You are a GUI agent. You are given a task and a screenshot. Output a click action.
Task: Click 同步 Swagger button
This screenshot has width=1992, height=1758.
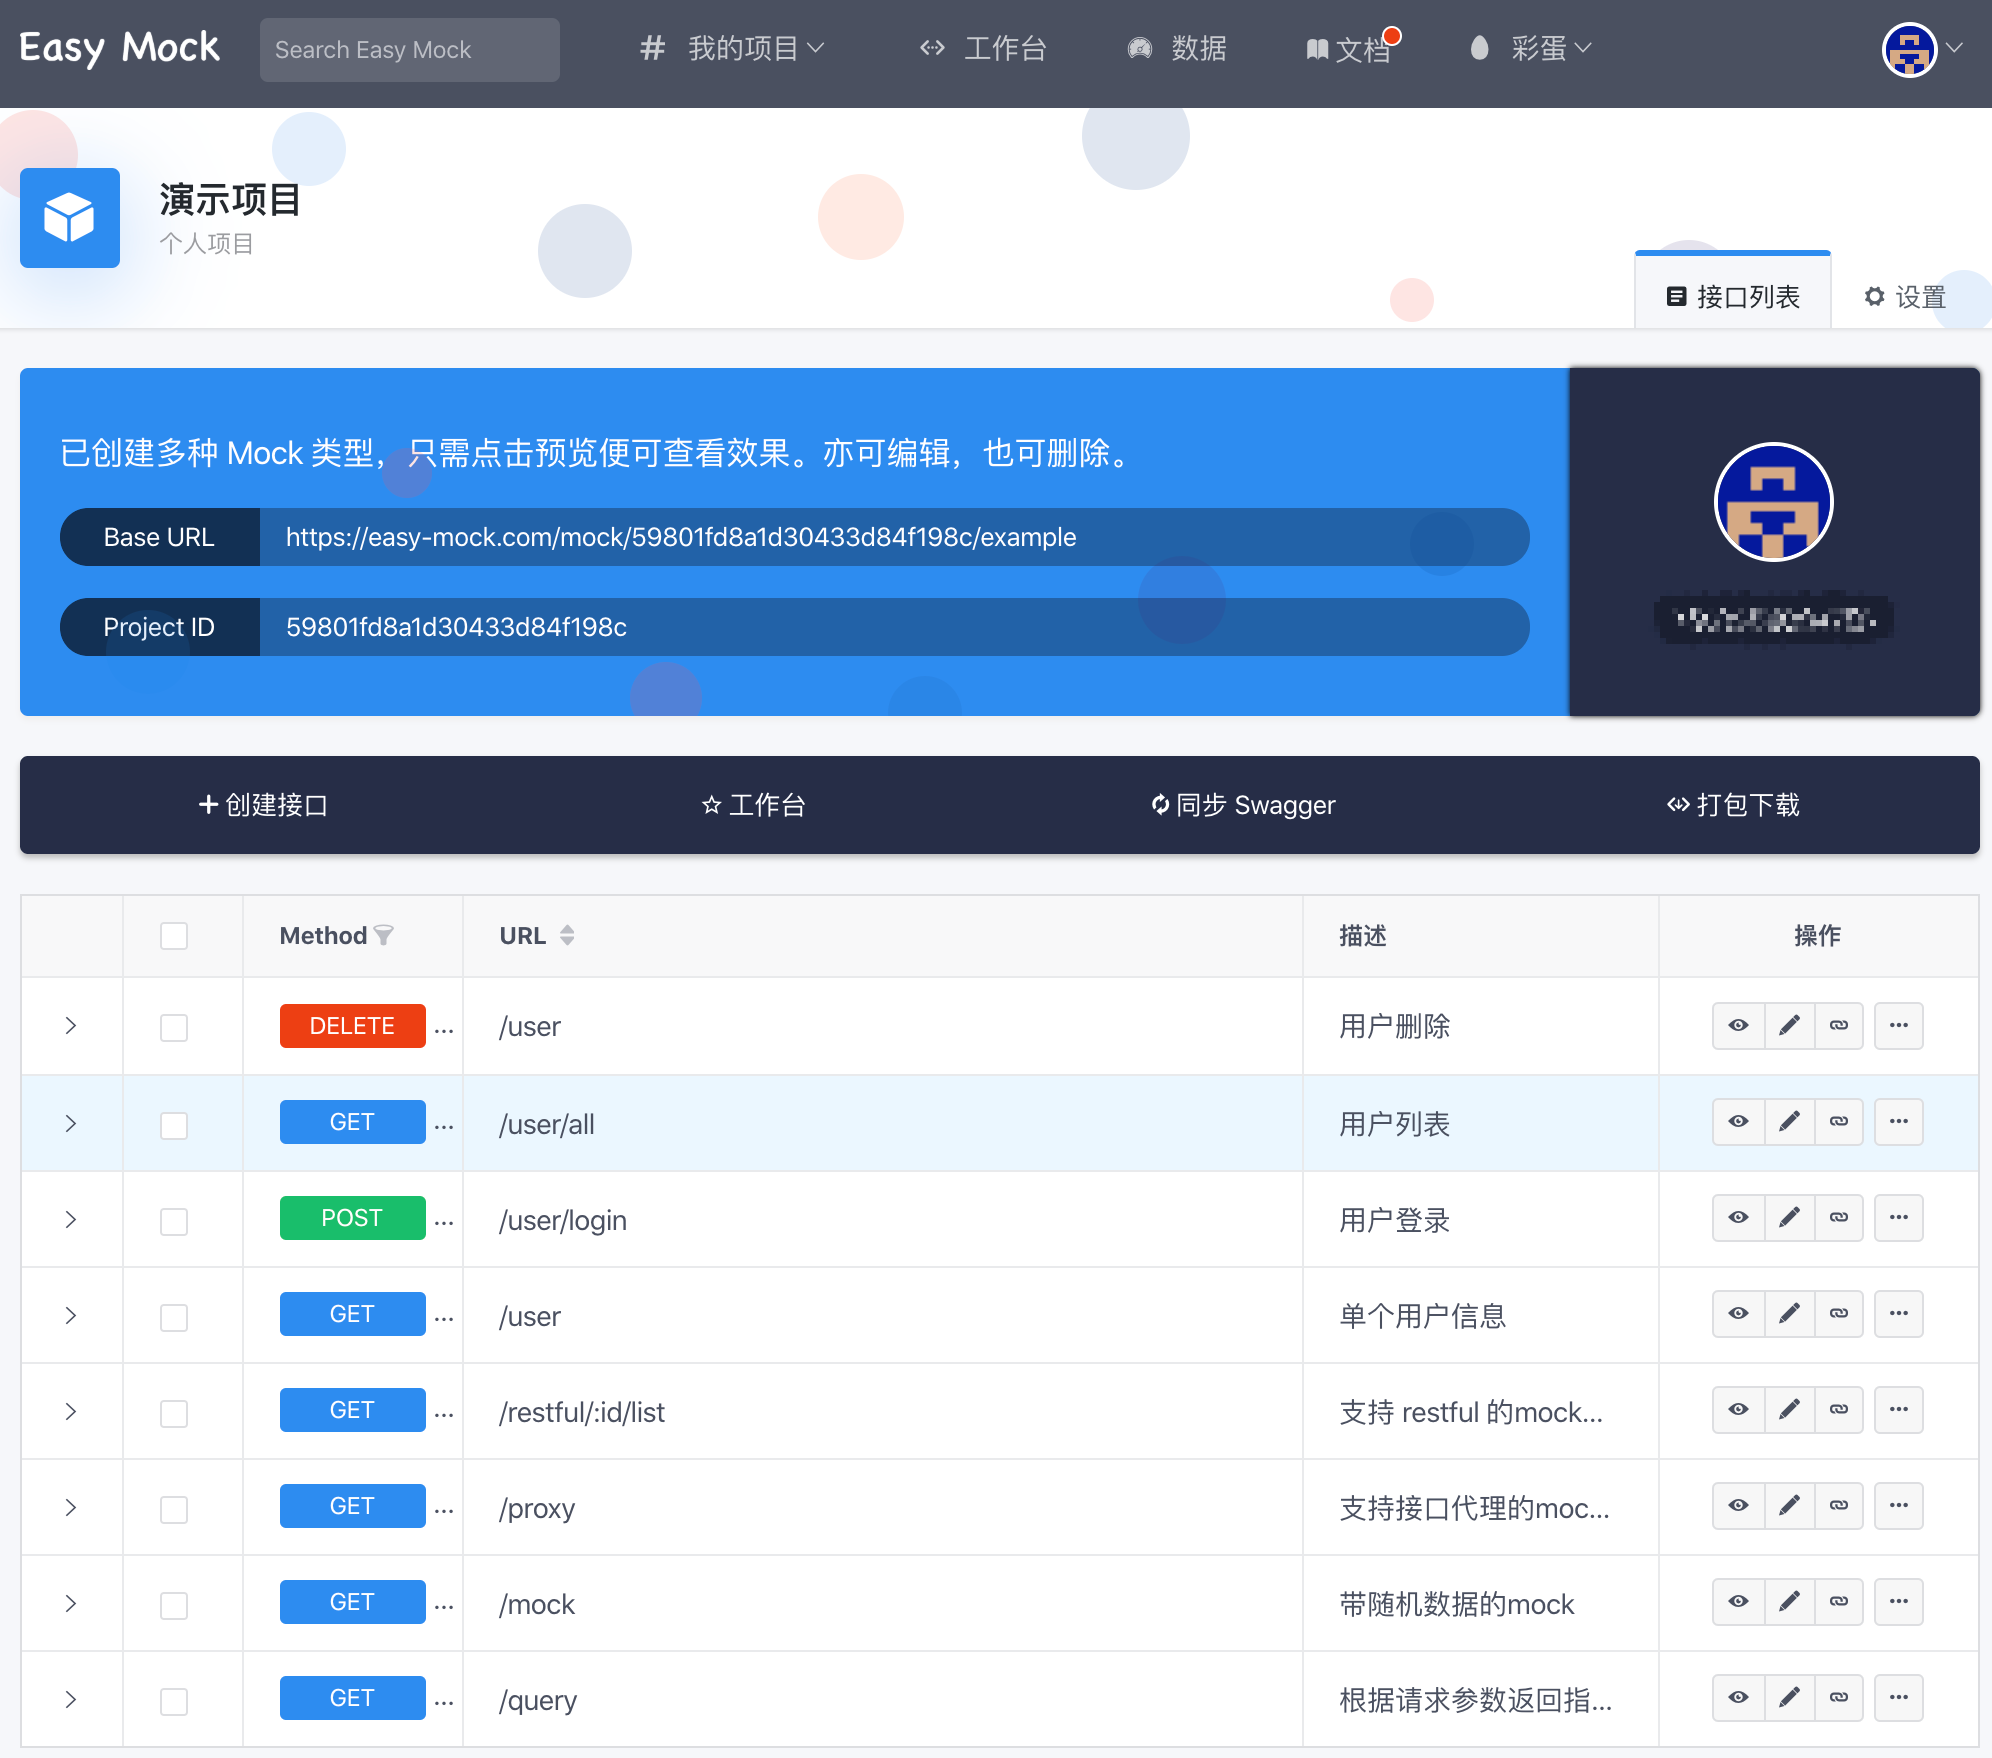1243,805
